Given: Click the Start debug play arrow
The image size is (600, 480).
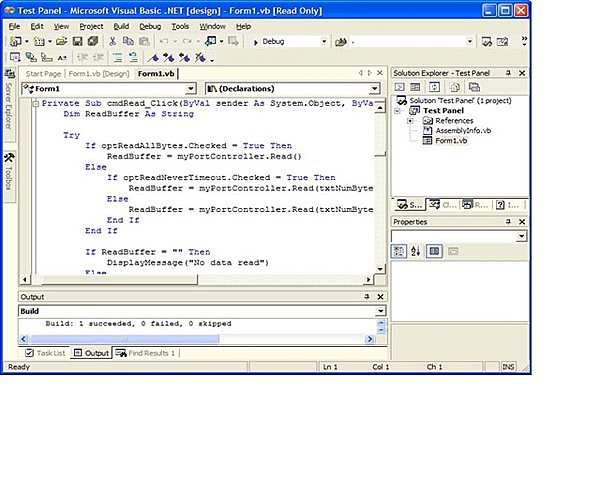Looking at the screenshot, I should point(256,42).
